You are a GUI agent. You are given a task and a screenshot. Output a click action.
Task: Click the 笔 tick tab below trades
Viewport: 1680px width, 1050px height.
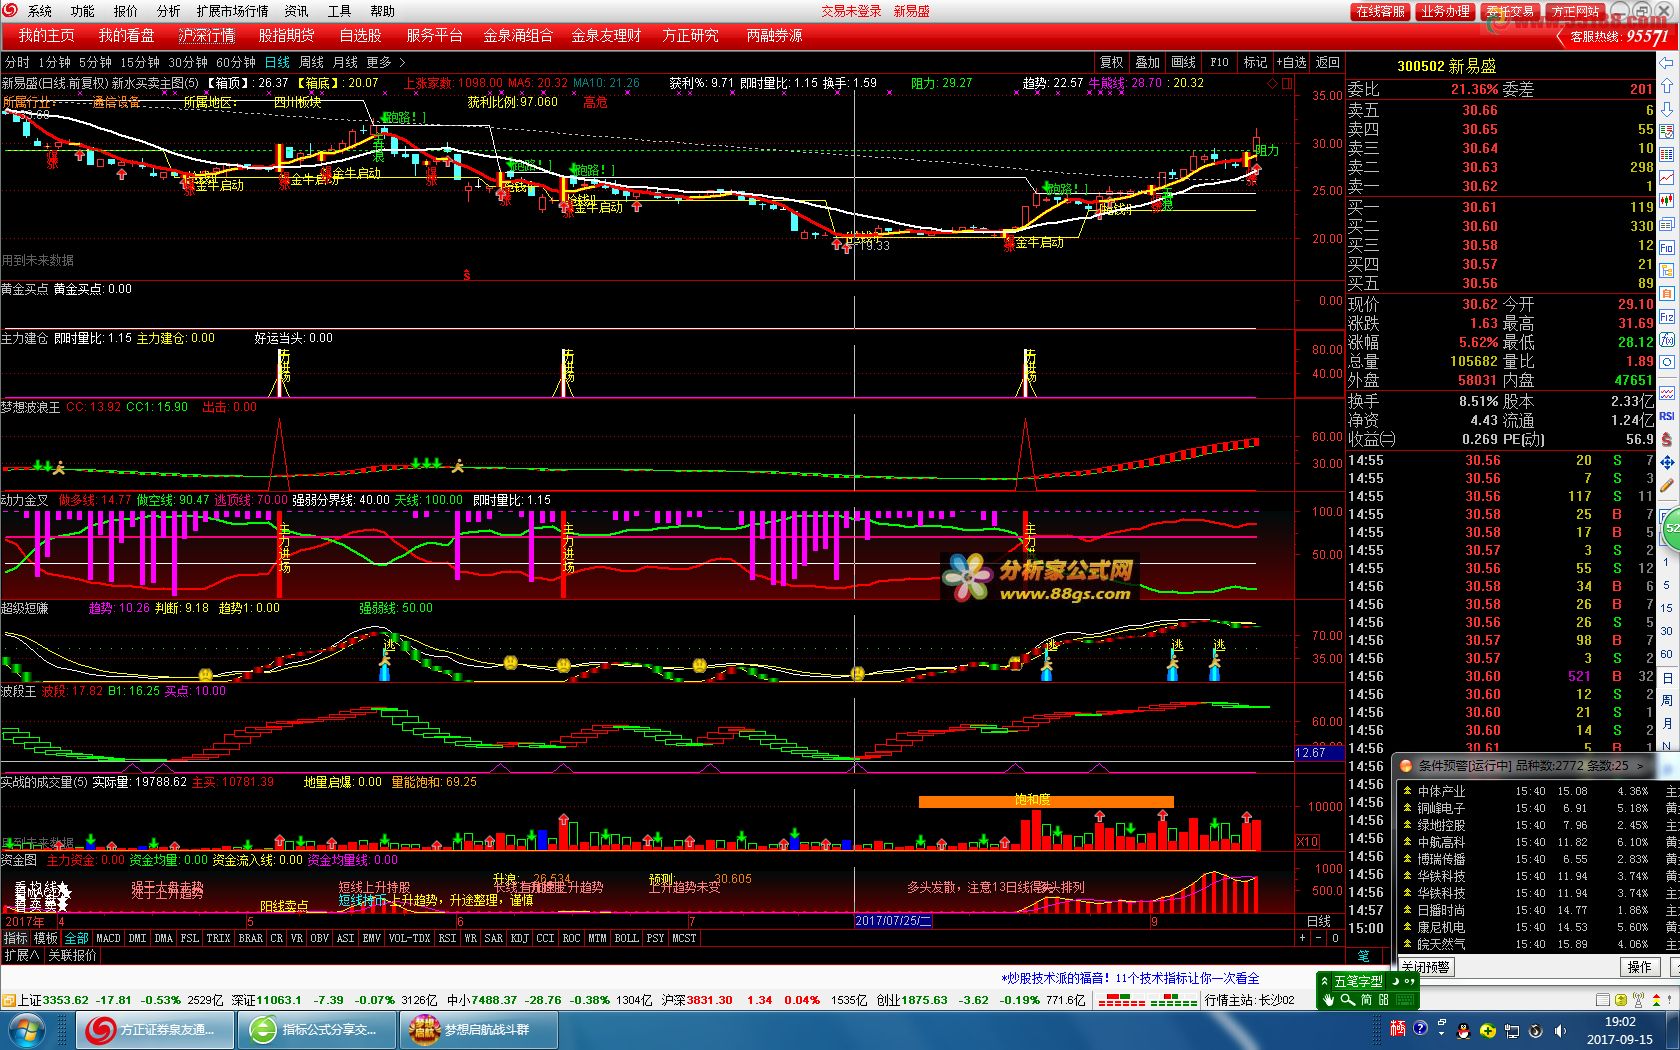(x=1363, y=956)
